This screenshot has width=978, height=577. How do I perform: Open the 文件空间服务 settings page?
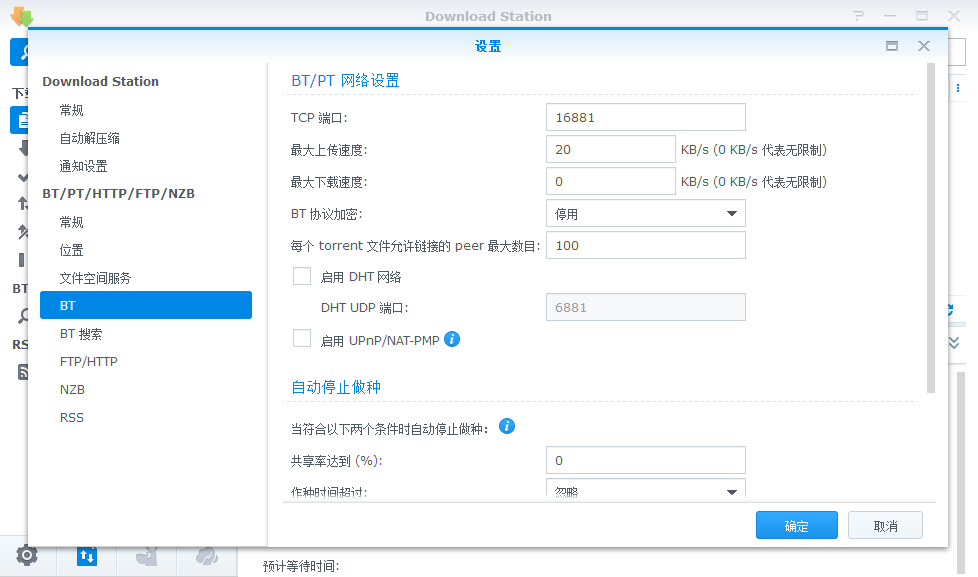pos(95,278)
